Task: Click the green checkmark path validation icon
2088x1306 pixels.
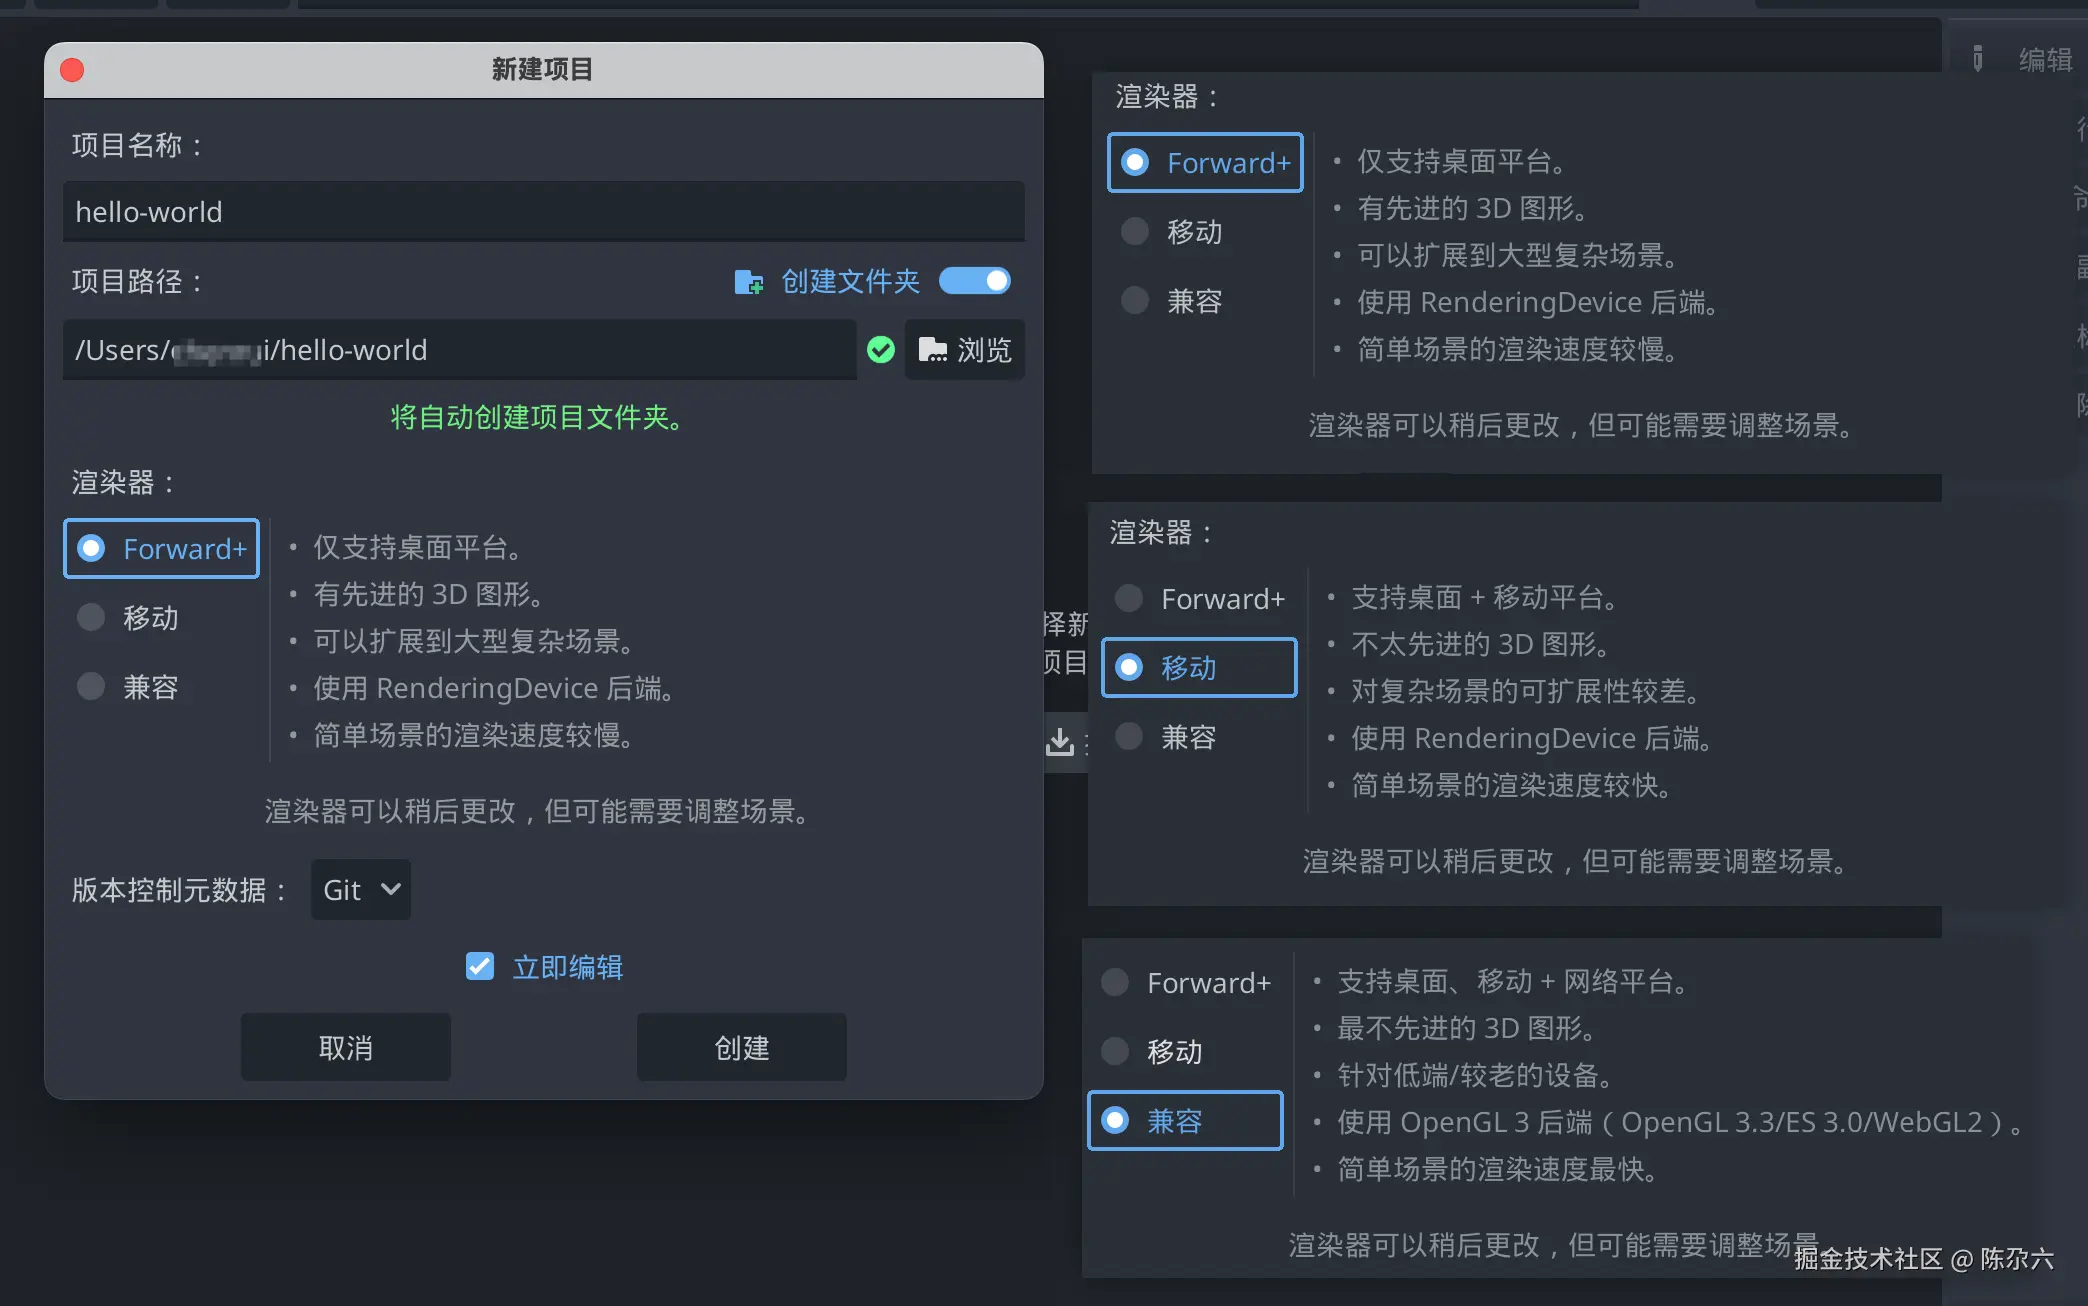Action: coord(880,350)
